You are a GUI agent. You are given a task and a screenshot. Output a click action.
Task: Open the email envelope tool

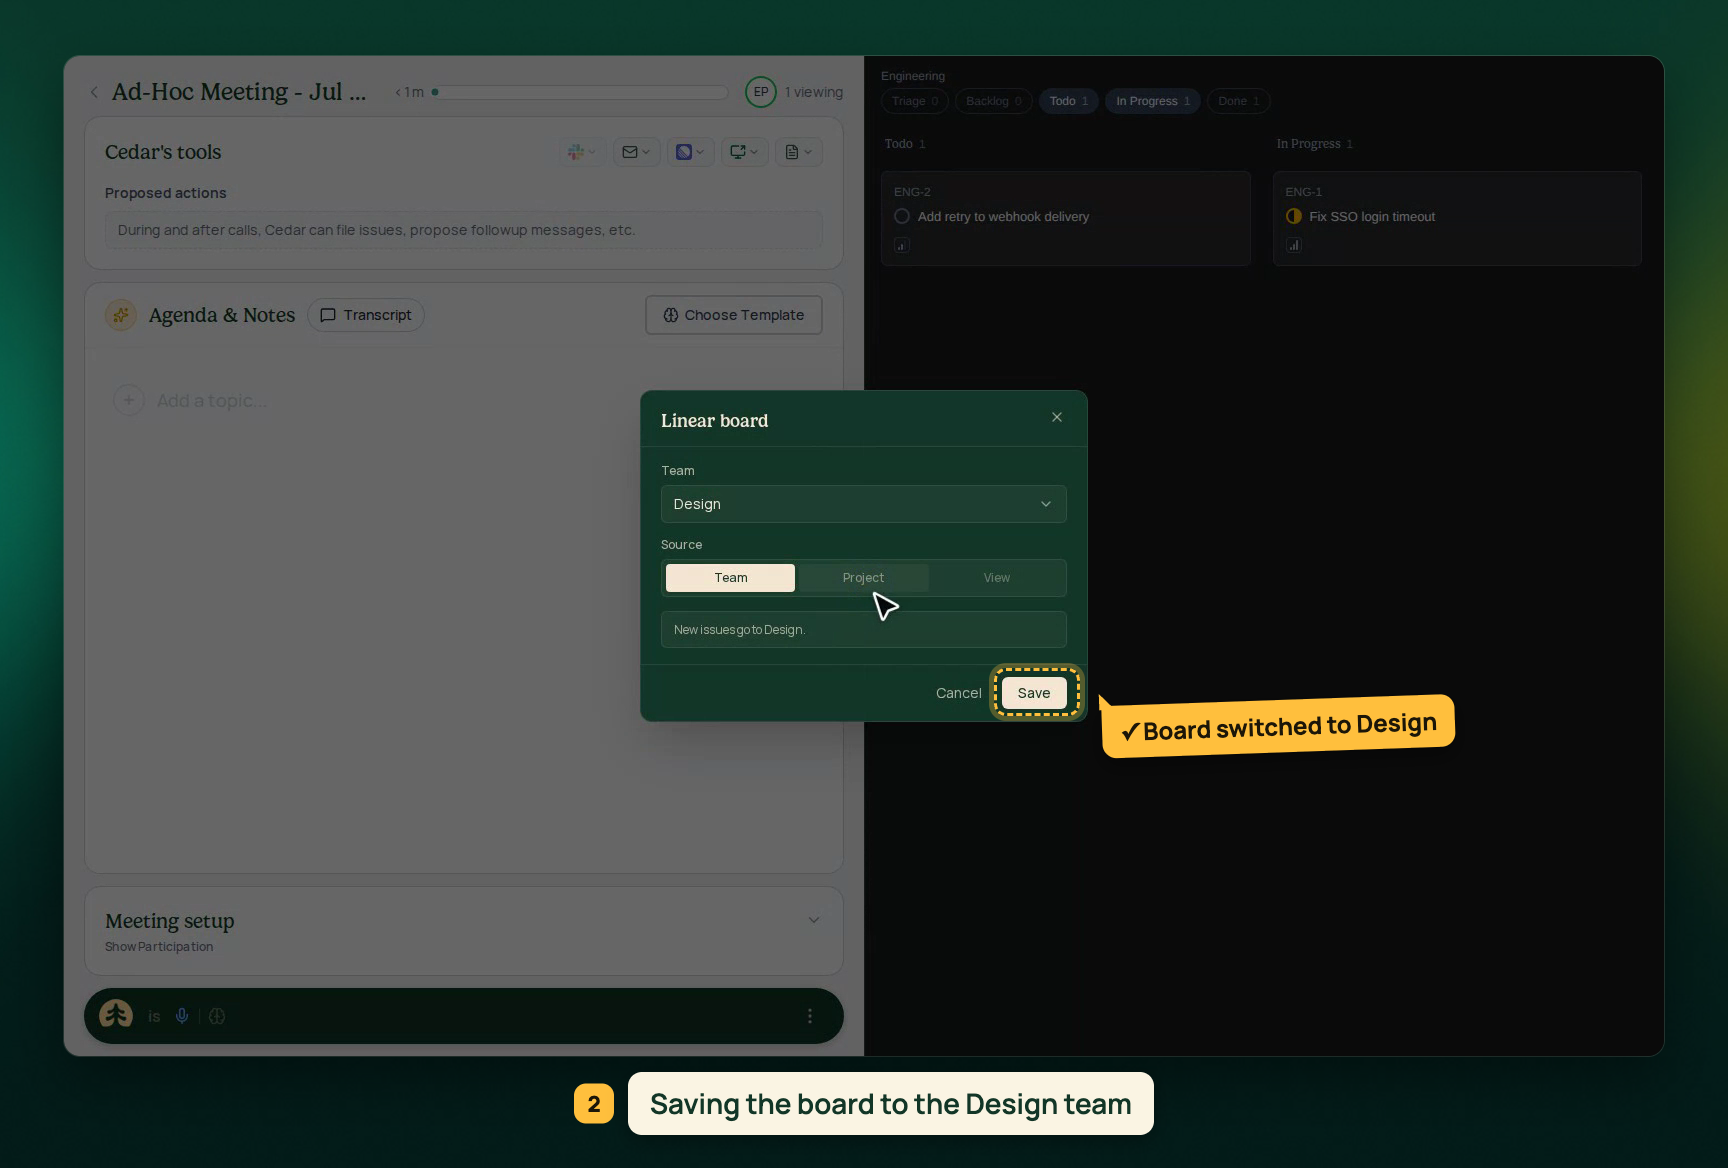636,152
